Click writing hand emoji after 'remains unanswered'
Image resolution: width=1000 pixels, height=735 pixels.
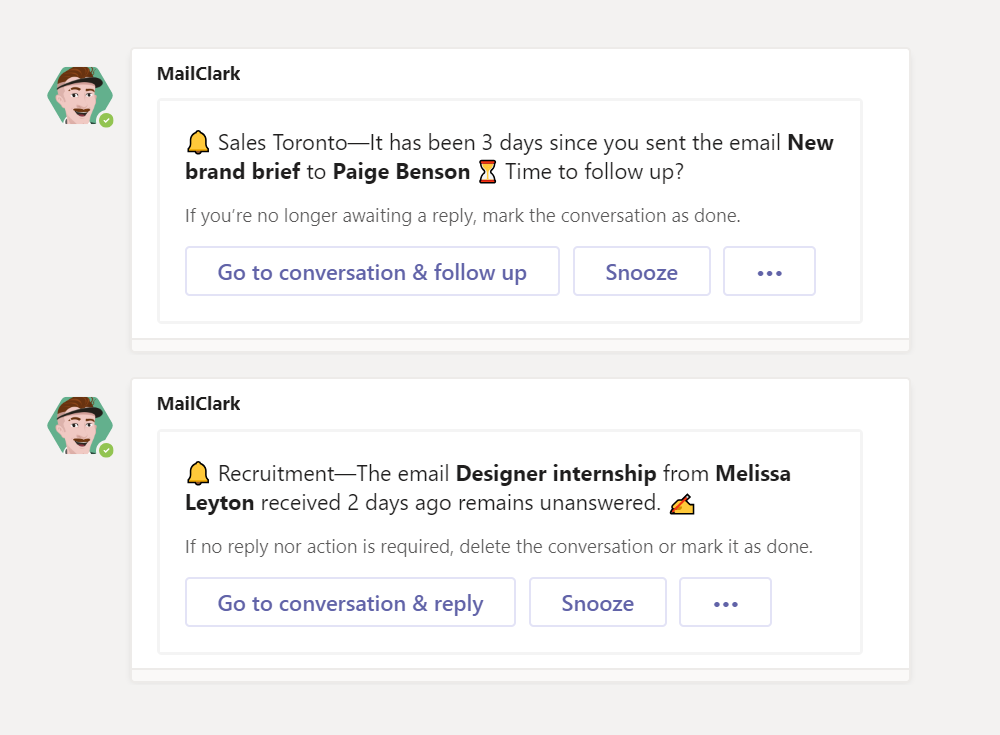pos(682,503)
